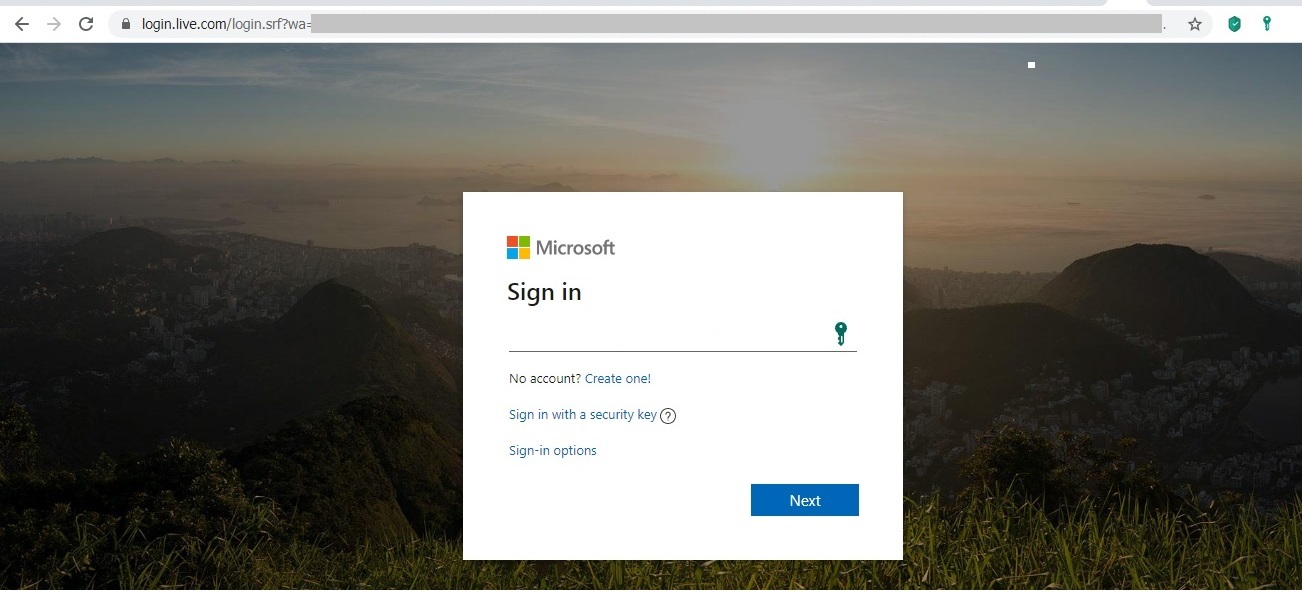Click the four-colored Microsoft logo squares

(518, 247)
